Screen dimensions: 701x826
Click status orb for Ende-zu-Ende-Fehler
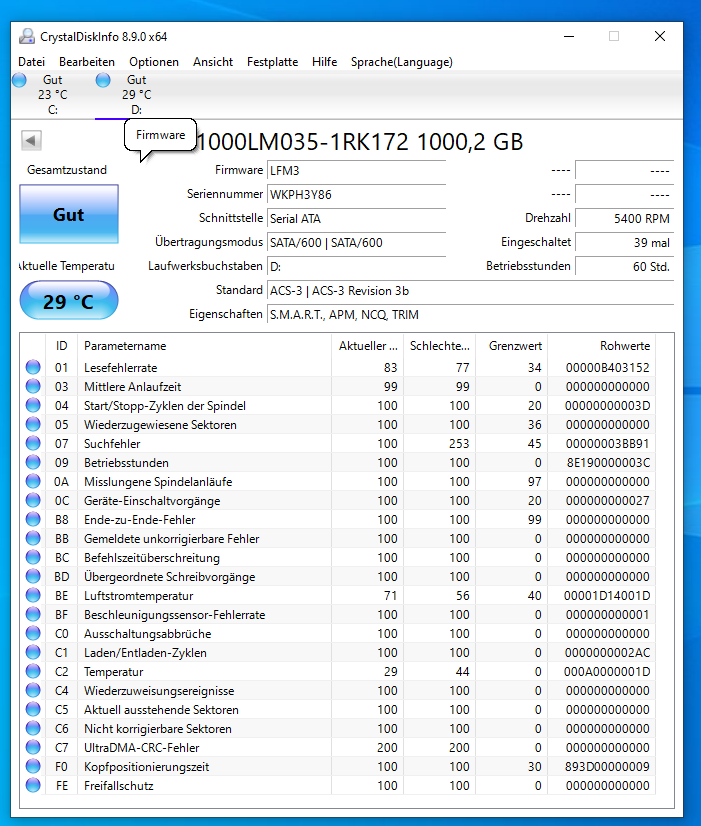click(x=33, y=519)
